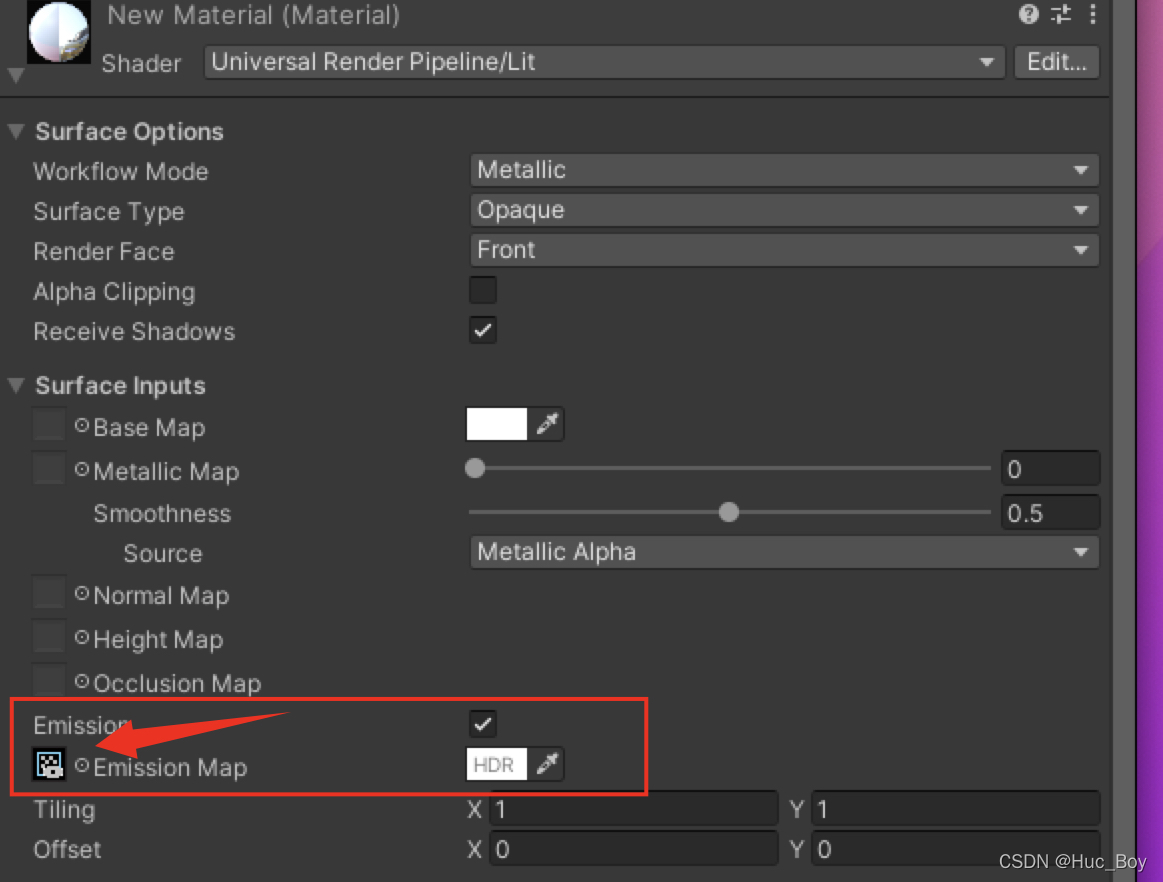1163x882 pixels.
Task: Open the material help reference icon
Action: [x=1028, y=14]
